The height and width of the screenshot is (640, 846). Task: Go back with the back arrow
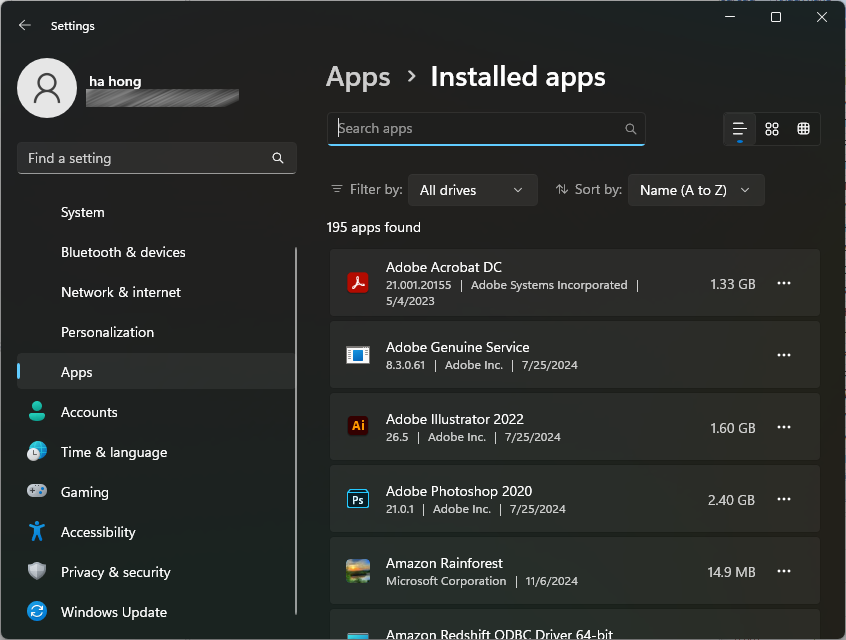coord(25,26)
